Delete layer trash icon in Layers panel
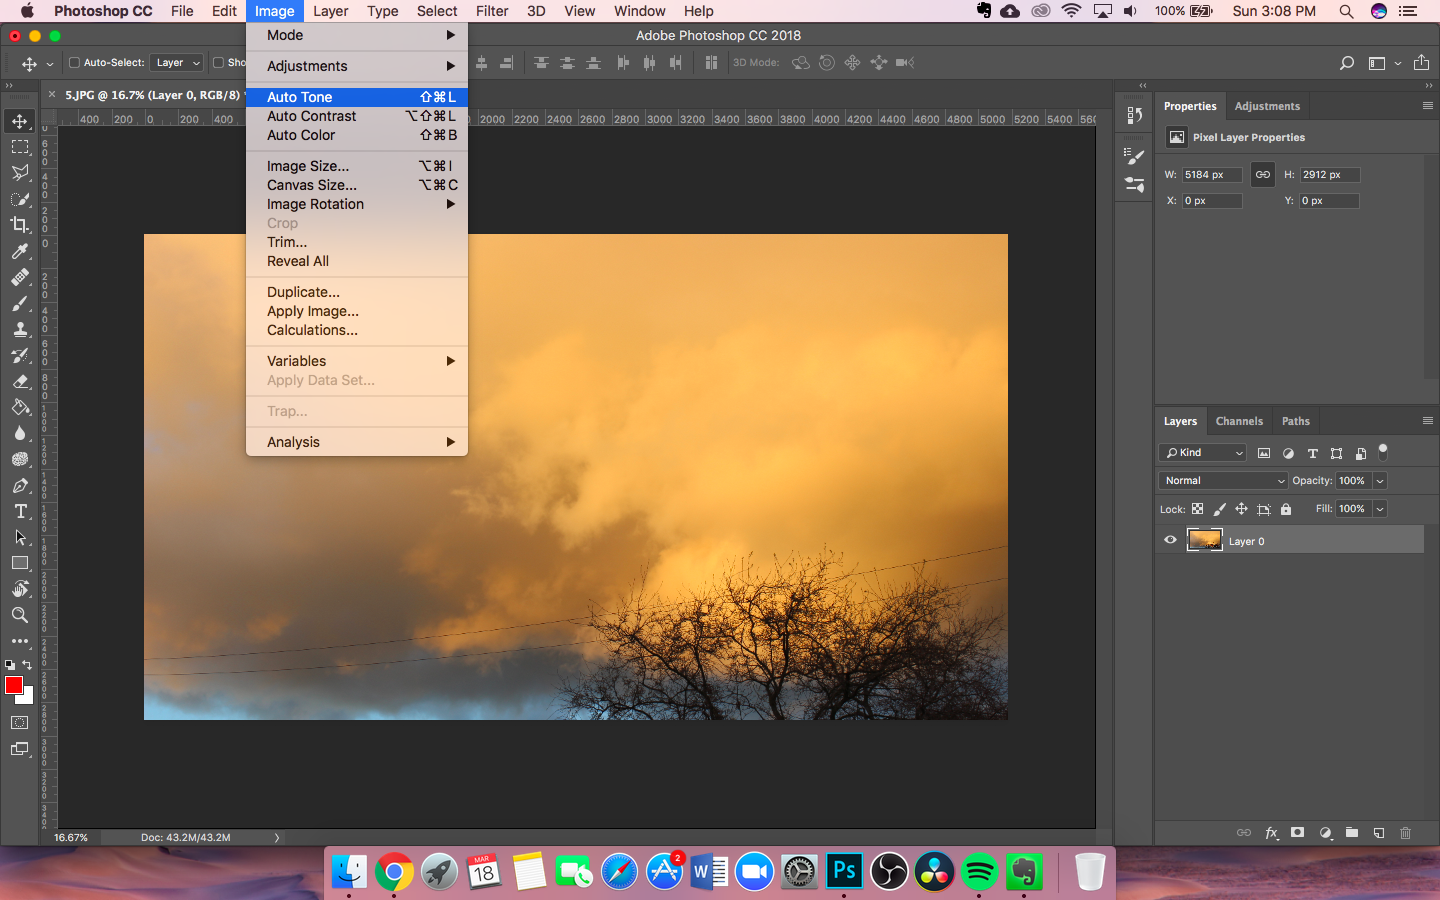This screenshot has width=1440, height=900. coord(1405,832)
